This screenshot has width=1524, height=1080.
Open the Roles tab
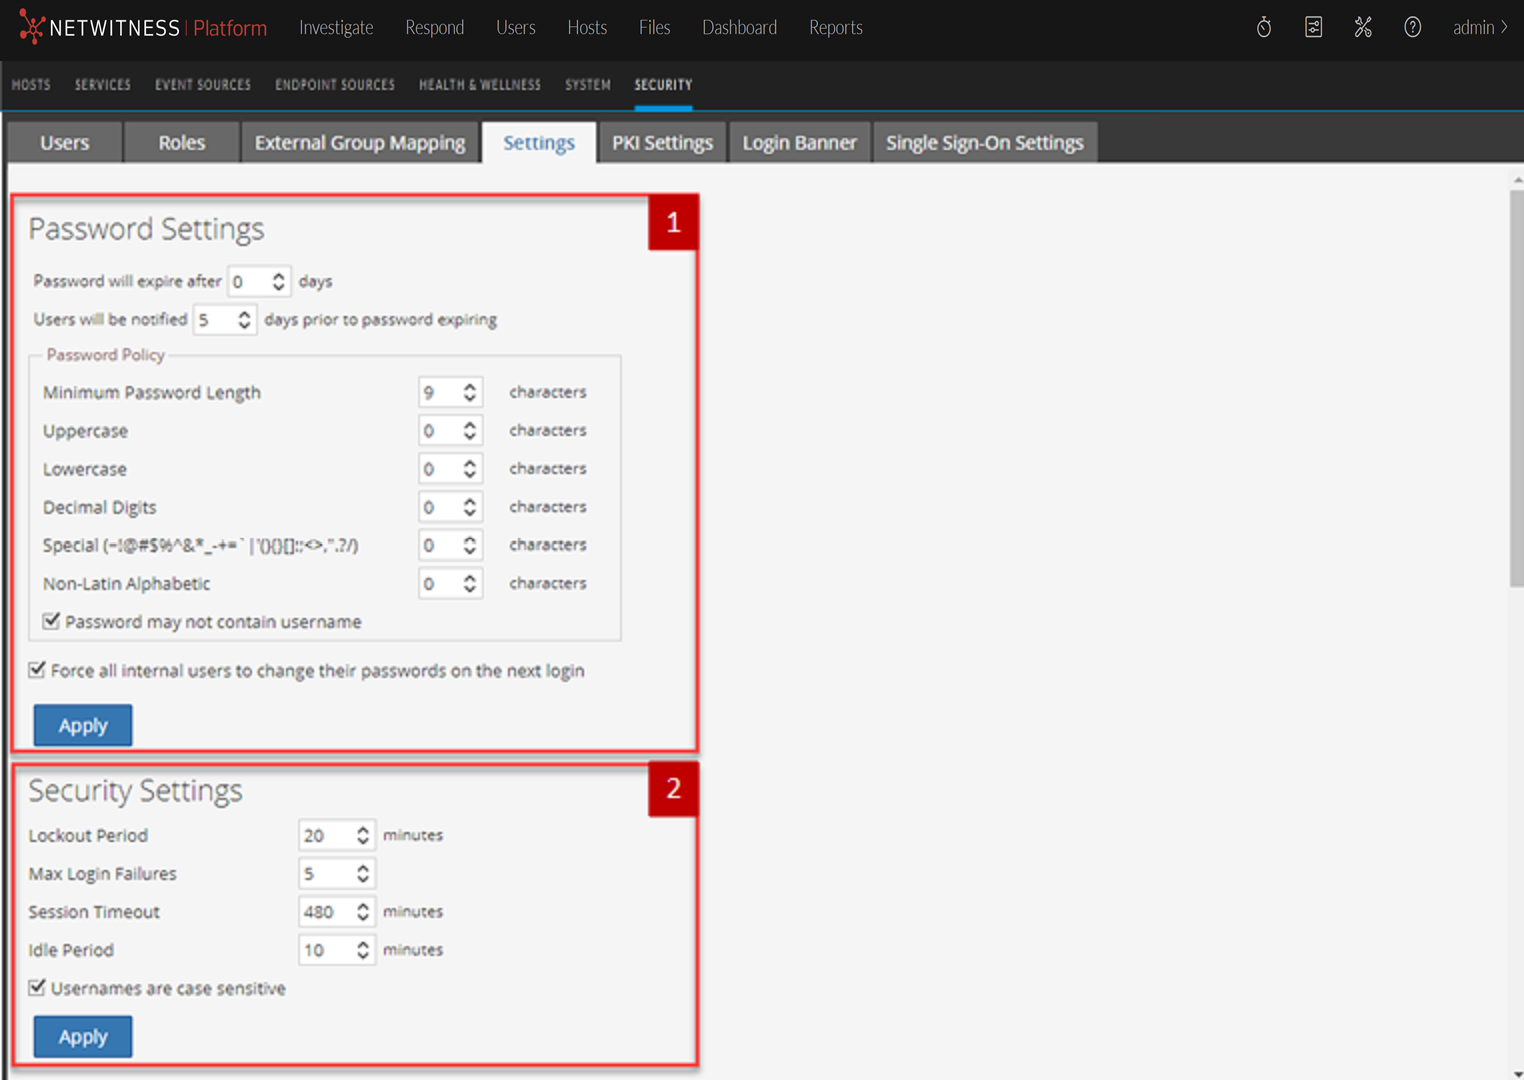click(181, 143)
